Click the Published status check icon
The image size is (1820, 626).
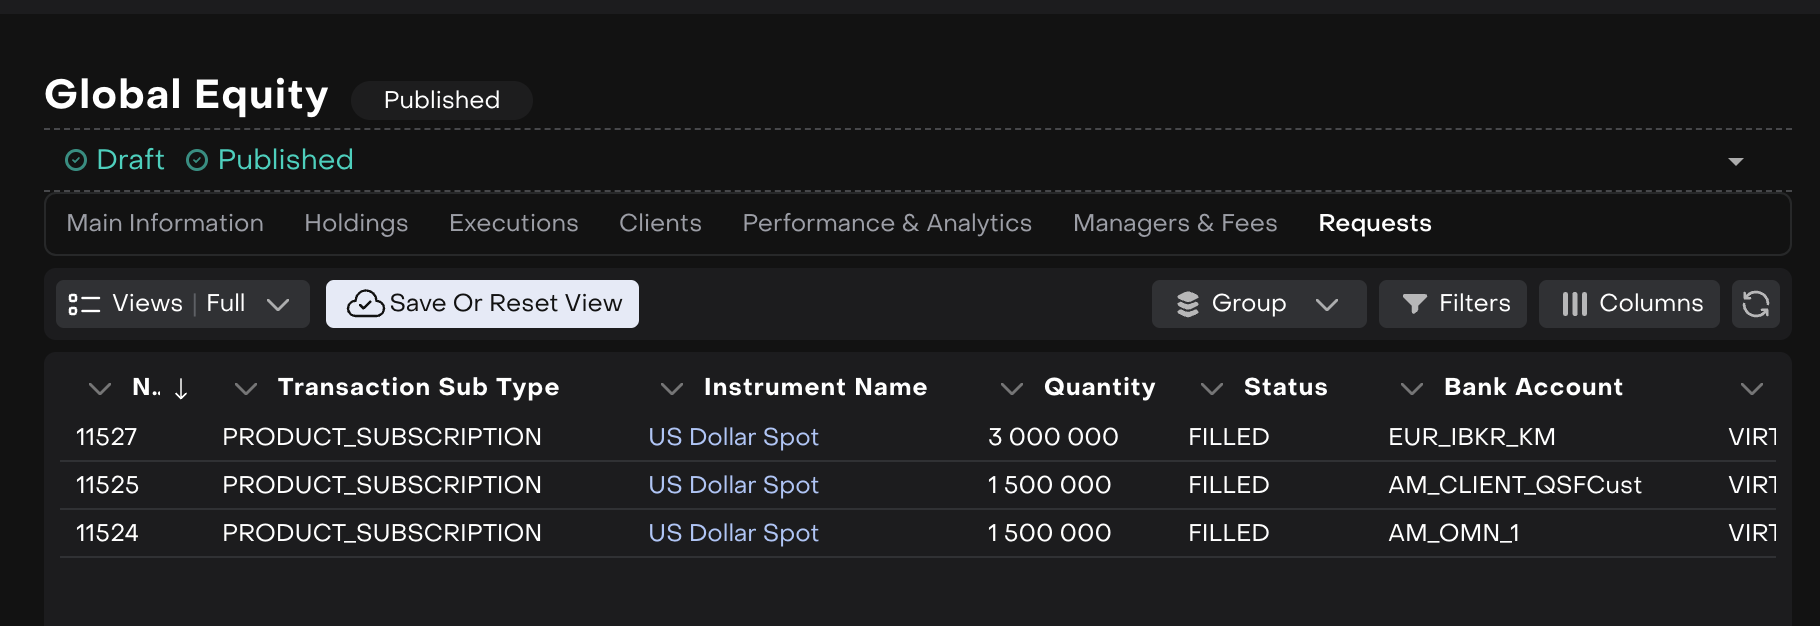coord(197,160)
